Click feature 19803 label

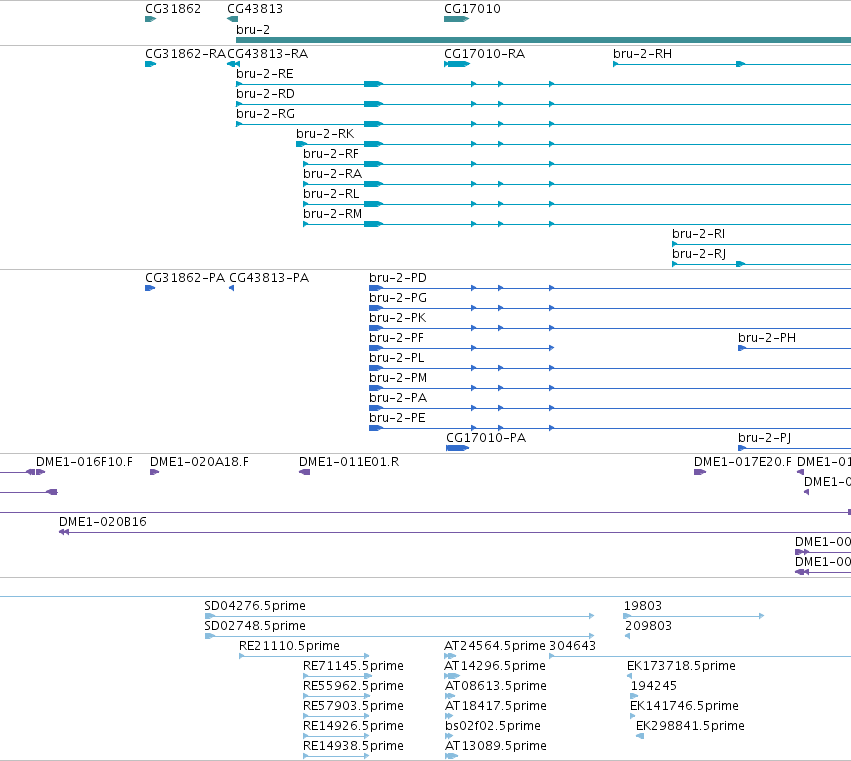point(643,606)
